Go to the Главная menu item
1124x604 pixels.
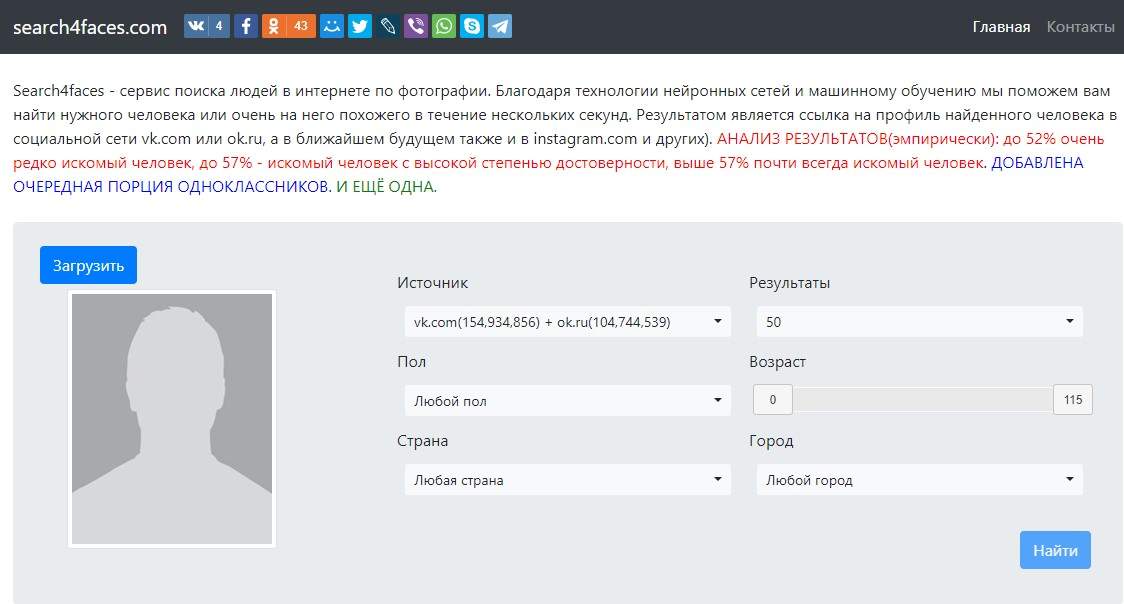[1001, 27]
